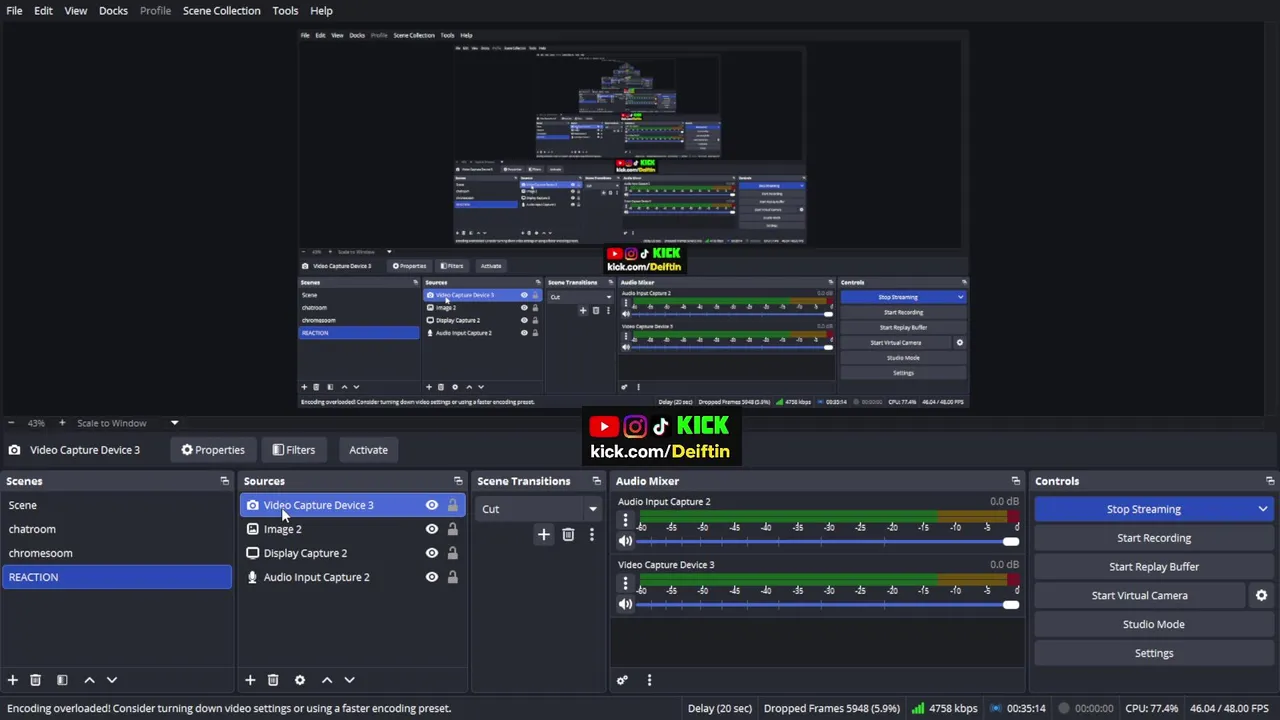Add a new source with plus icon
The image size is (1280, 720).
click(250, 680)
